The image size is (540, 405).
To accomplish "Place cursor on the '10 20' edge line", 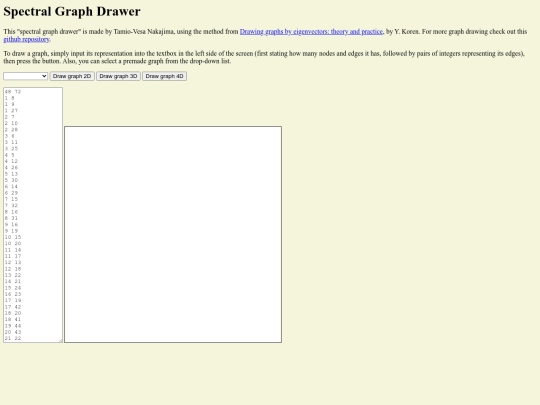I will pos(13,243).
